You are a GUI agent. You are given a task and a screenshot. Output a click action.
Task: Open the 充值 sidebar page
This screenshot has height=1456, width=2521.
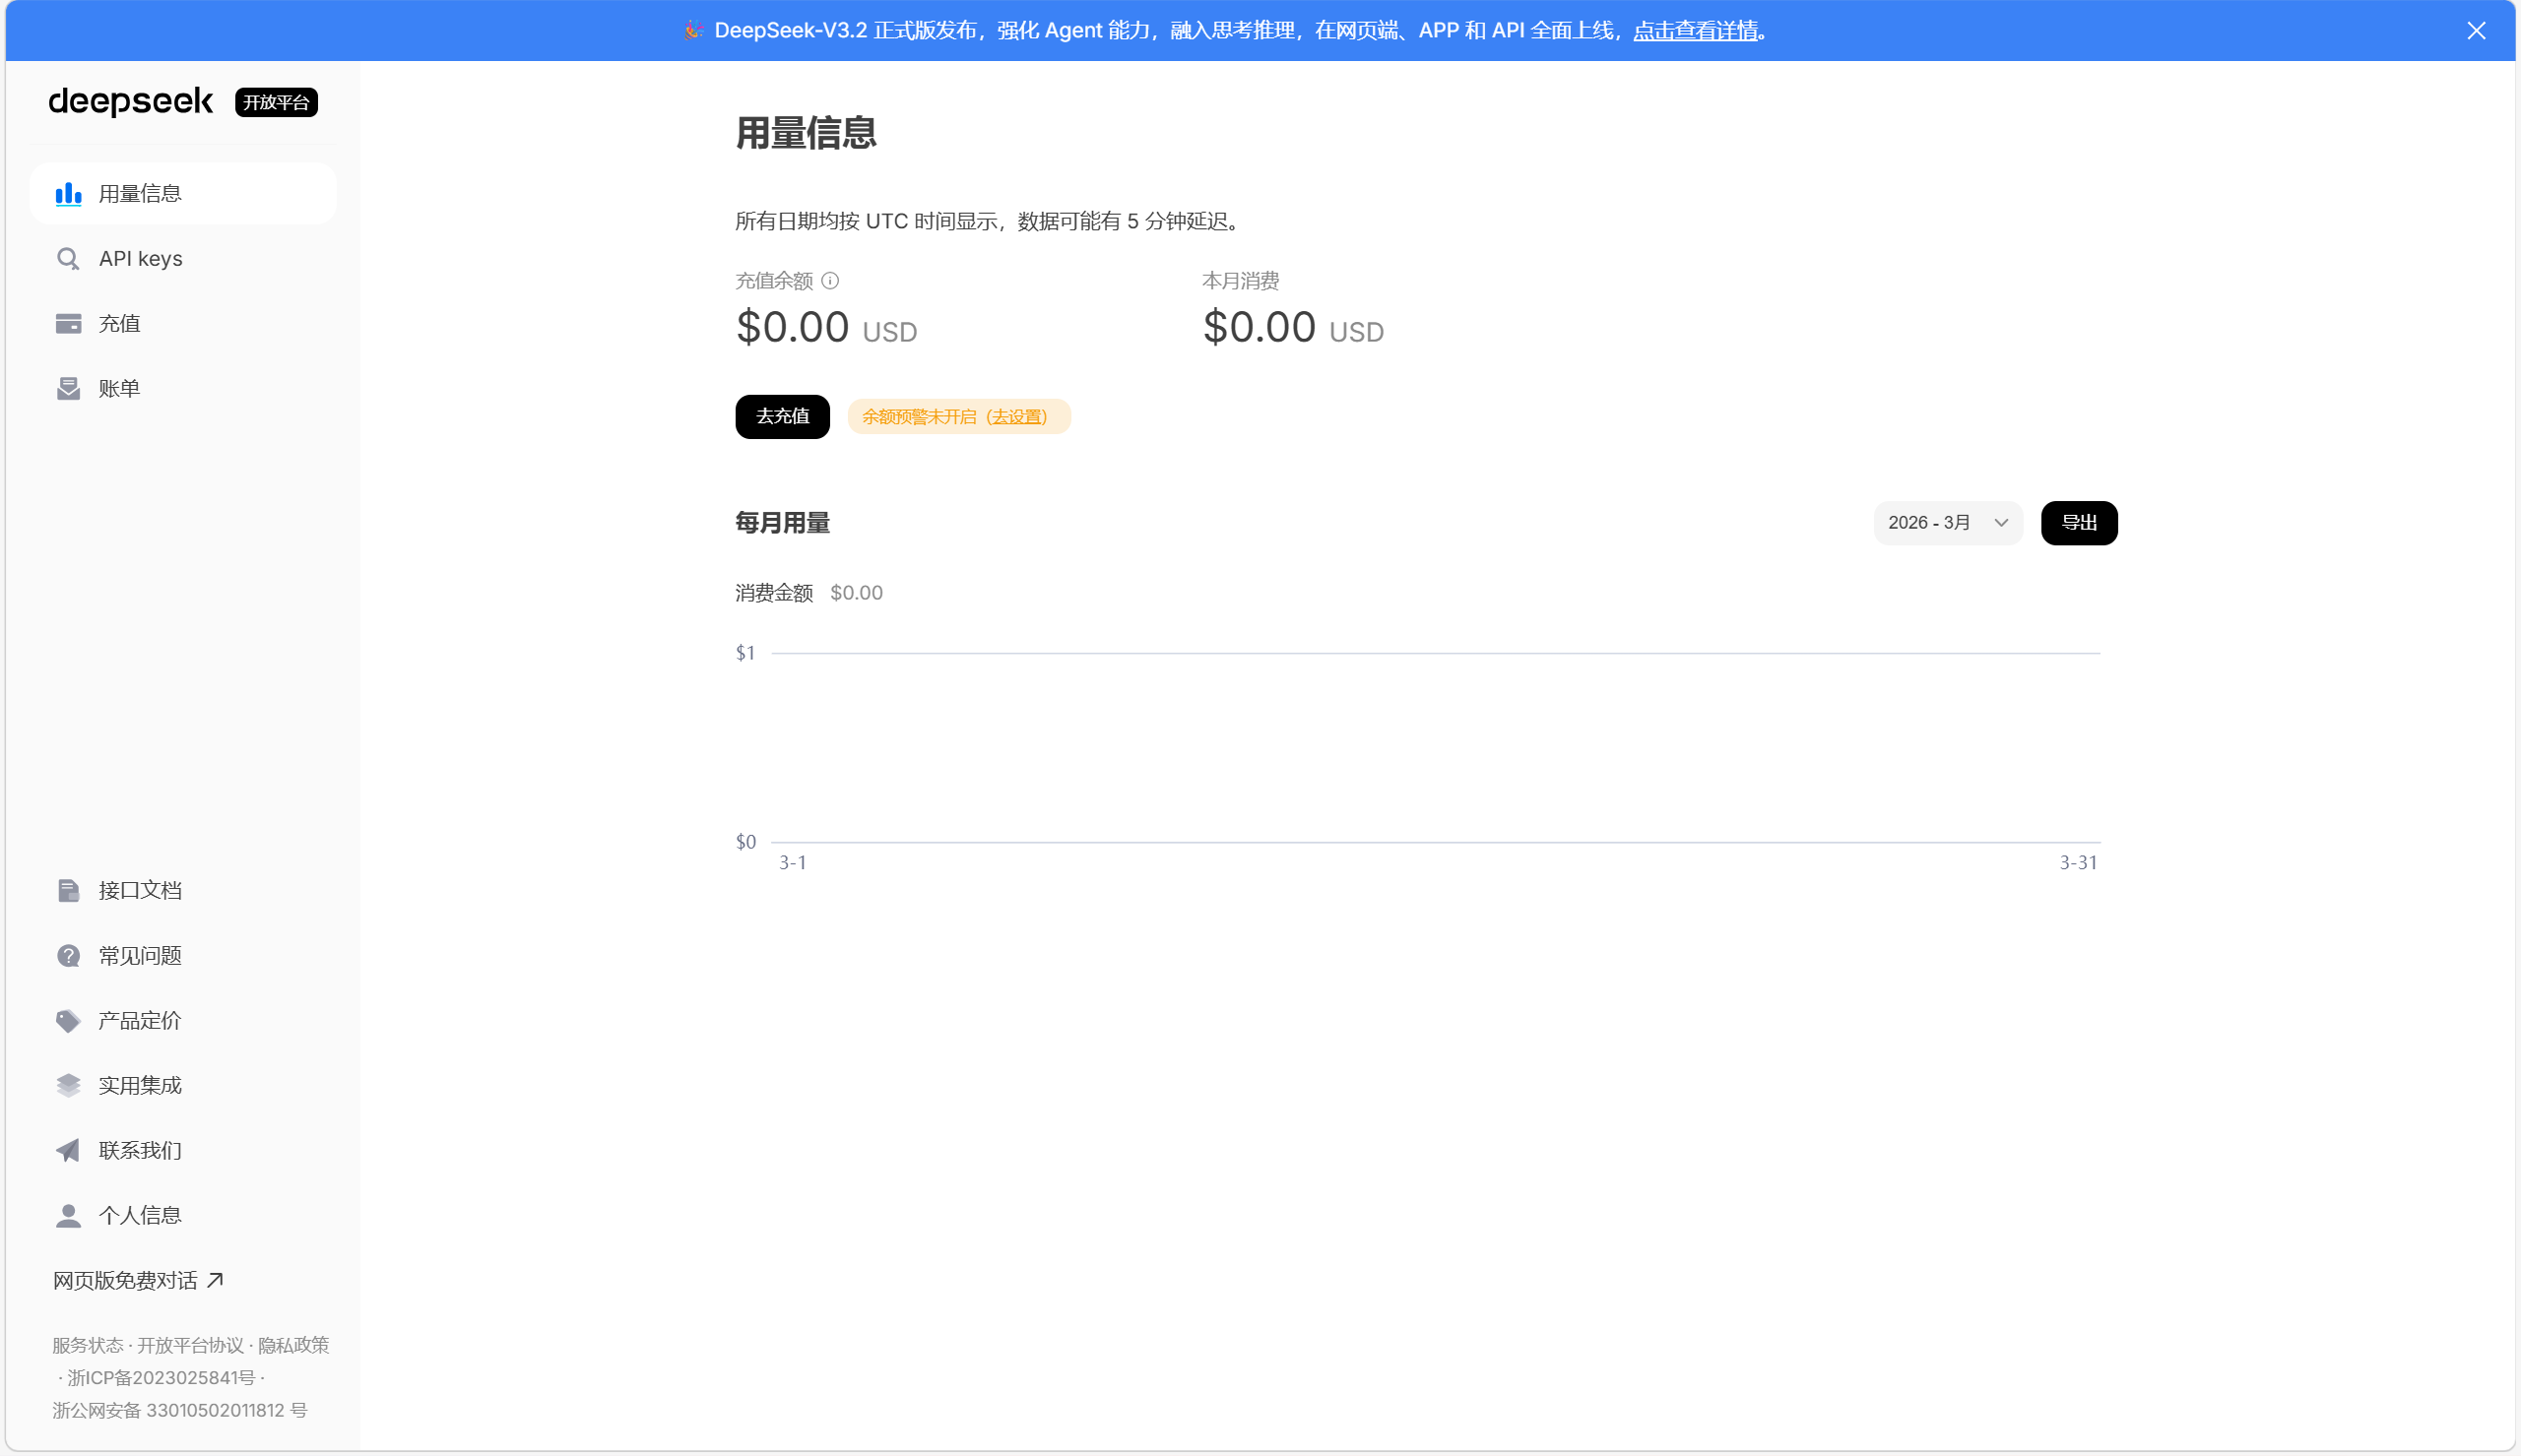(x=183, y=324)
